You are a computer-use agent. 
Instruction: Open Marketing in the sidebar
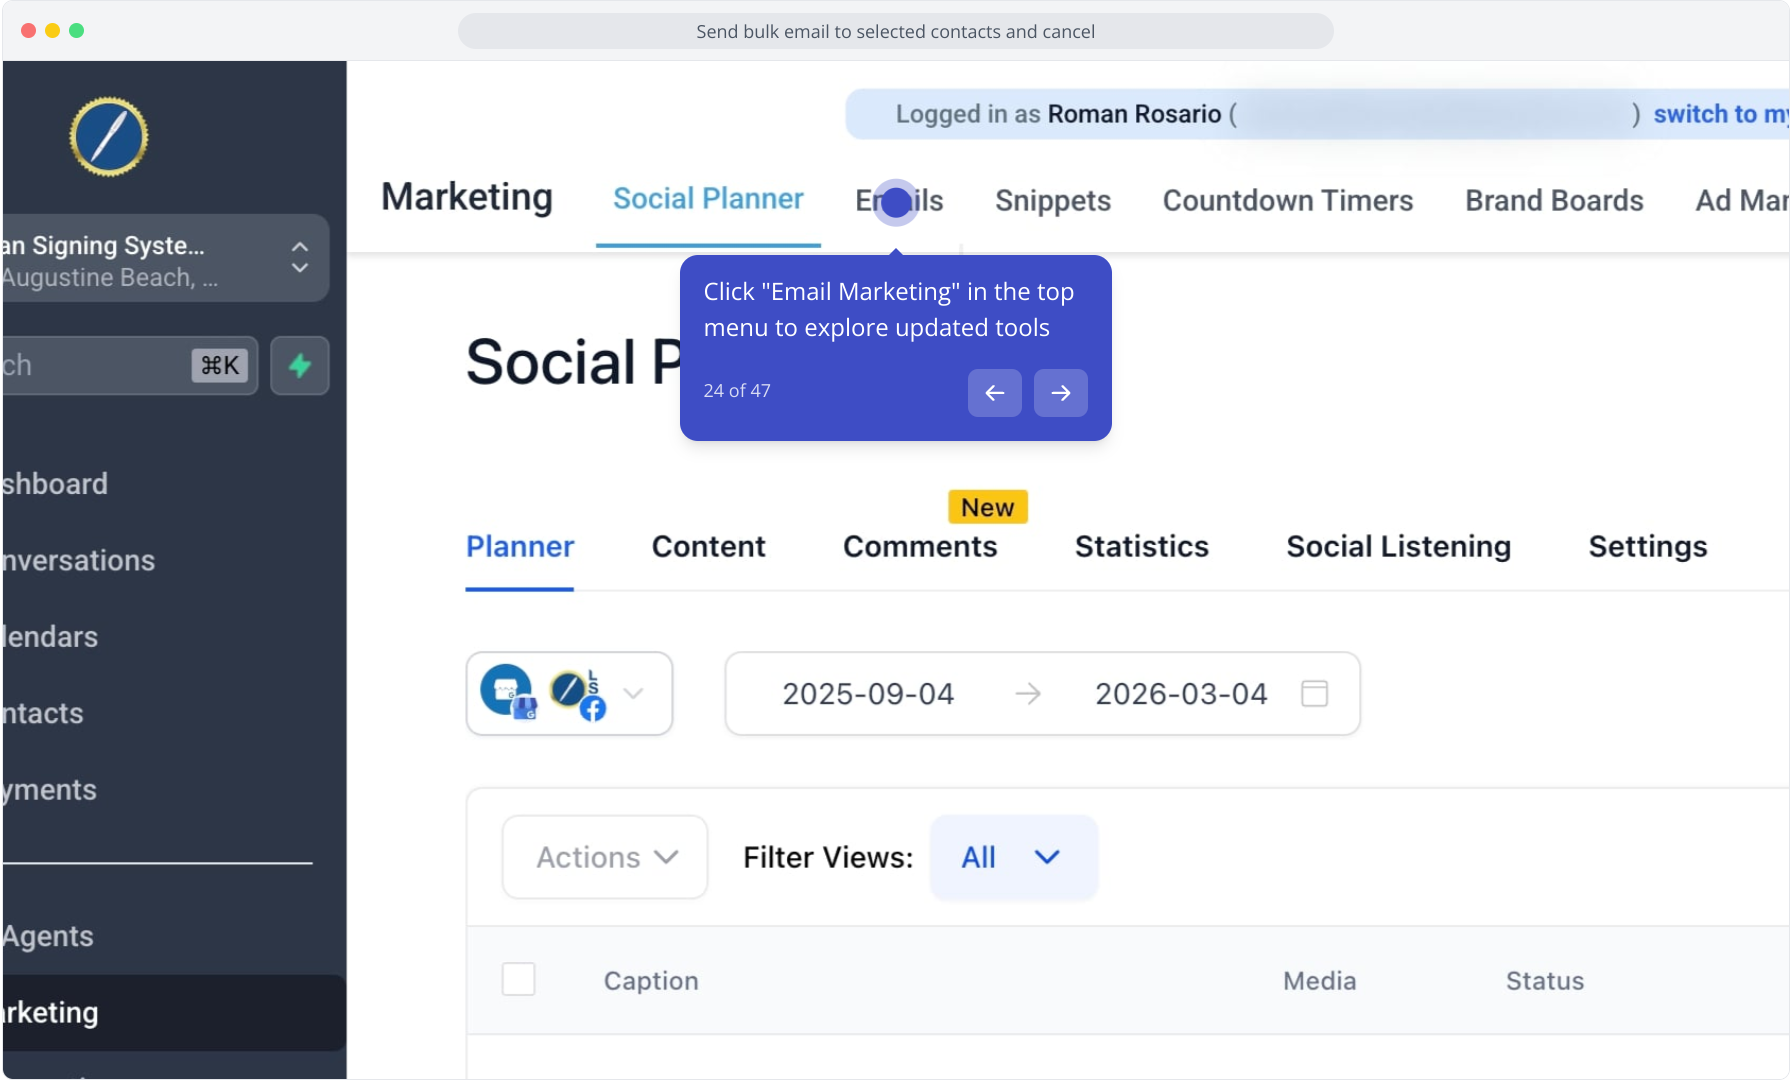coord(174,1013)
